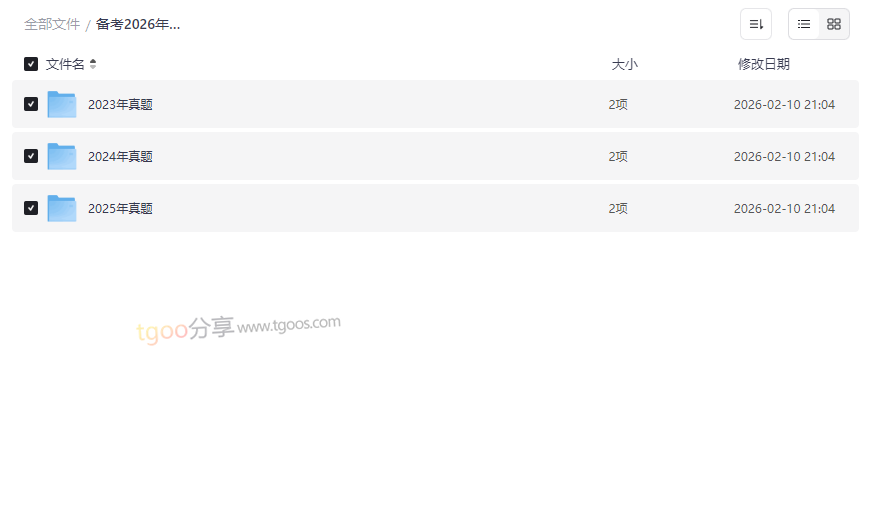The height and width of the screenshot is (514, 874).
Task: Click the 文件名 column header
Action: (65, 64)
